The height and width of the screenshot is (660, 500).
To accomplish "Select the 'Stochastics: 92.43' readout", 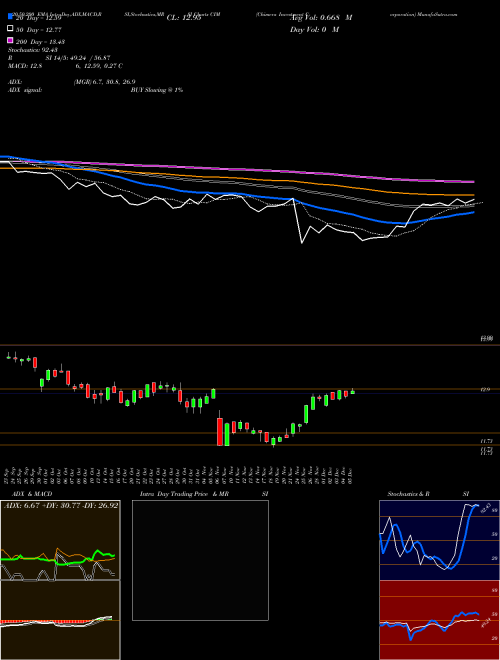I will click(33, 50).
